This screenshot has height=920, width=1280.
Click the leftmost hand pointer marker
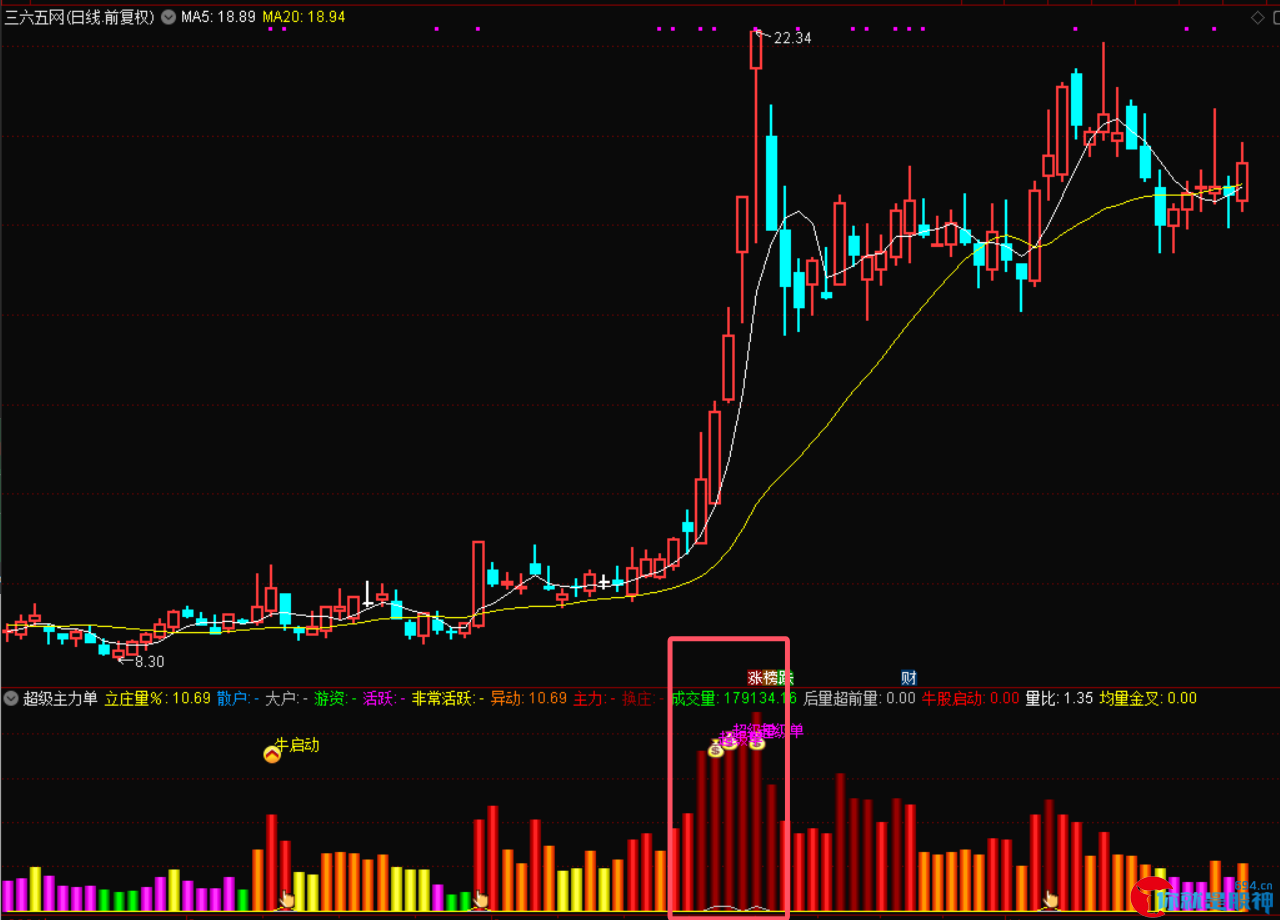pyautogui.click(x=287, y=899)
